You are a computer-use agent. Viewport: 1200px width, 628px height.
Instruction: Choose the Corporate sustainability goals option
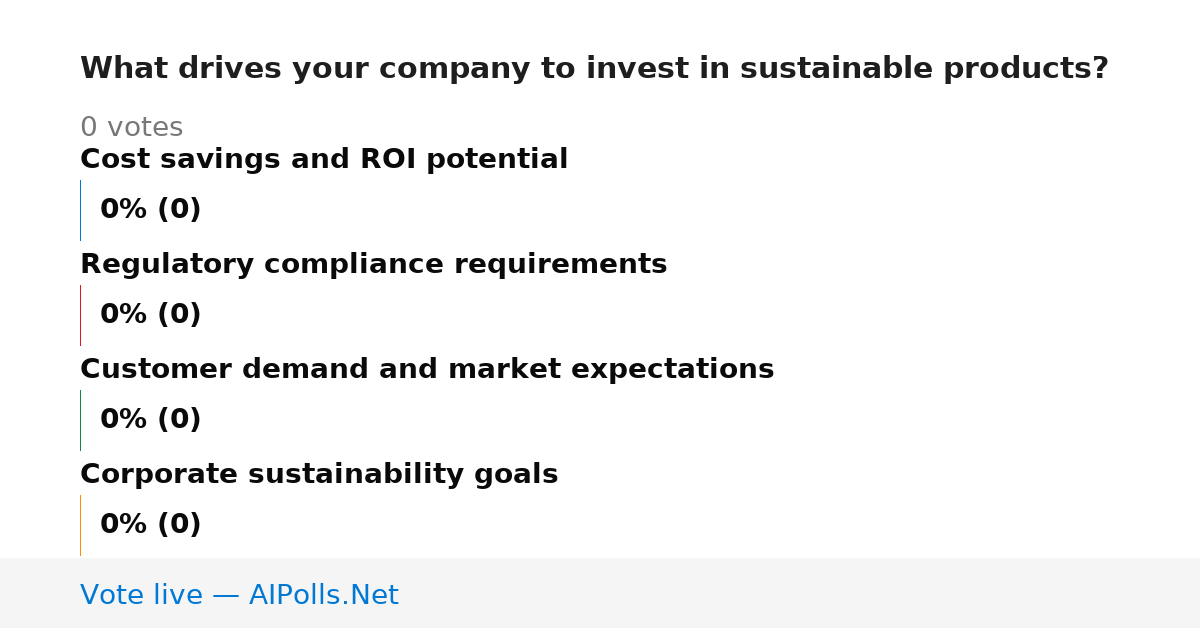coord(319,475)
